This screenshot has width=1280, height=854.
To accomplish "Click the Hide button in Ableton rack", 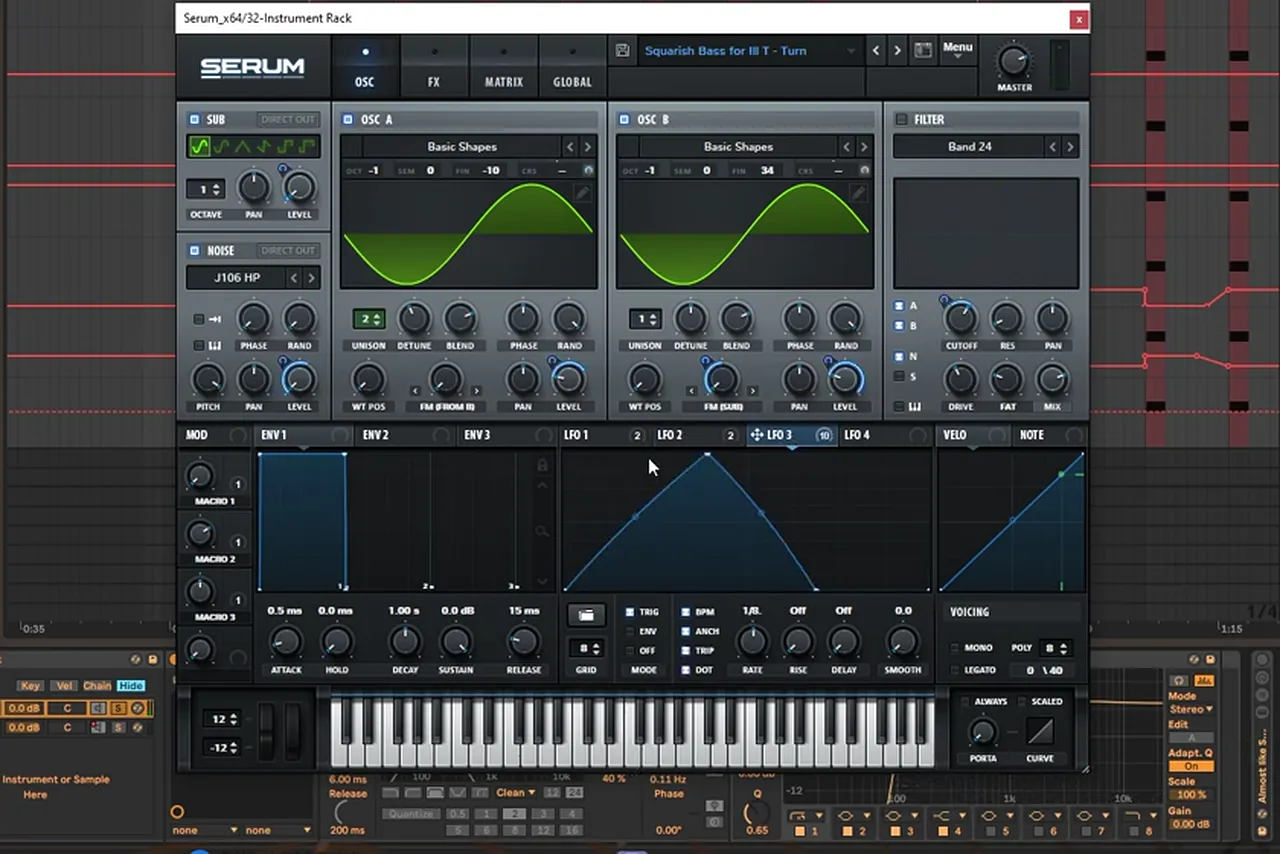I will 130,686.
